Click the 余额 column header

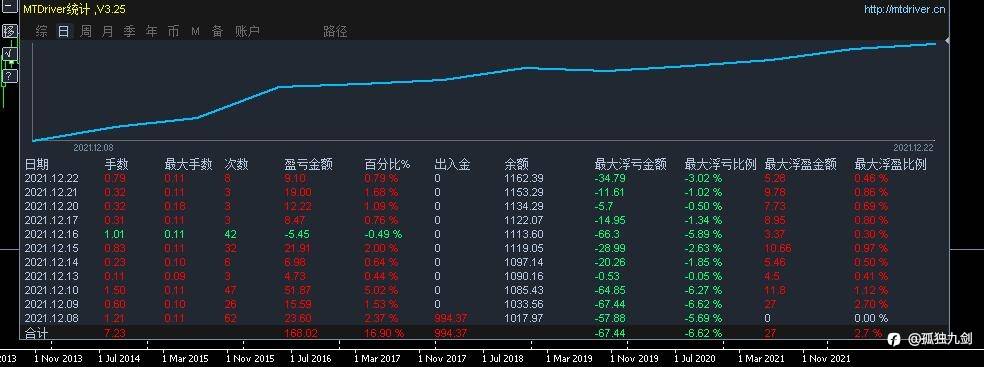pos(516,164)
